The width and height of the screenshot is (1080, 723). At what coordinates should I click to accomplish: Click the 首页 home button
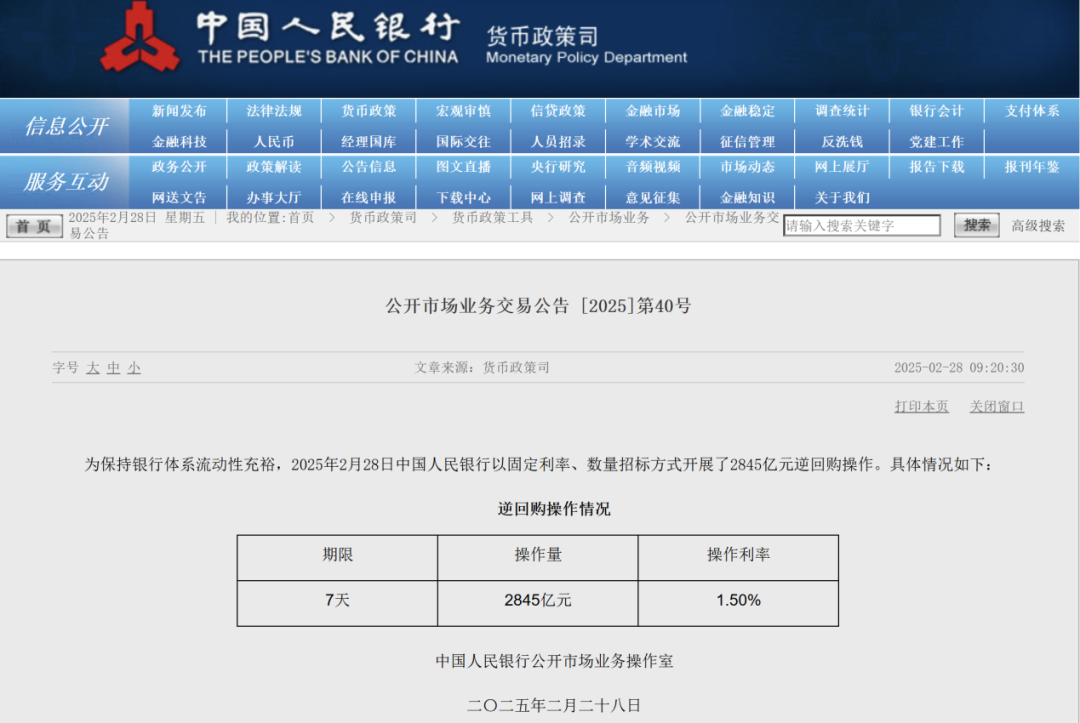pyautogui.click(x=34, y=226)
